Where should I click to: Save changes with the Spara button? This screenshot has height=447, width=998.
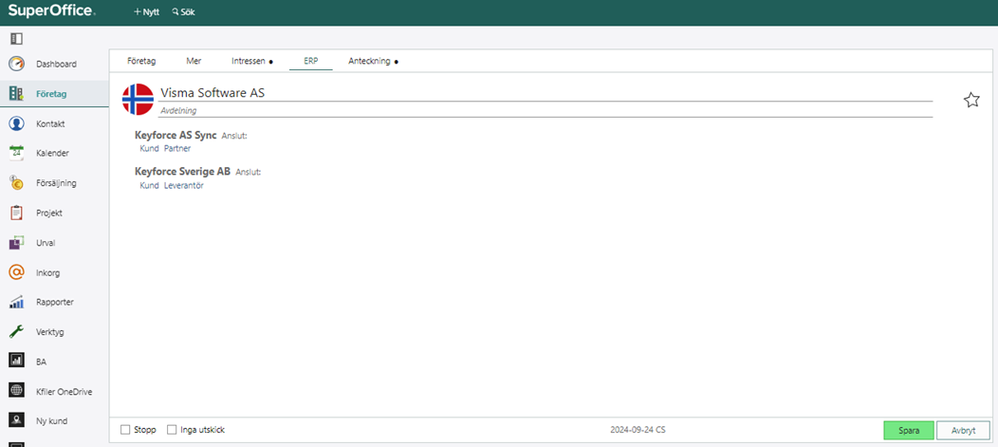(x=908, y=430)
